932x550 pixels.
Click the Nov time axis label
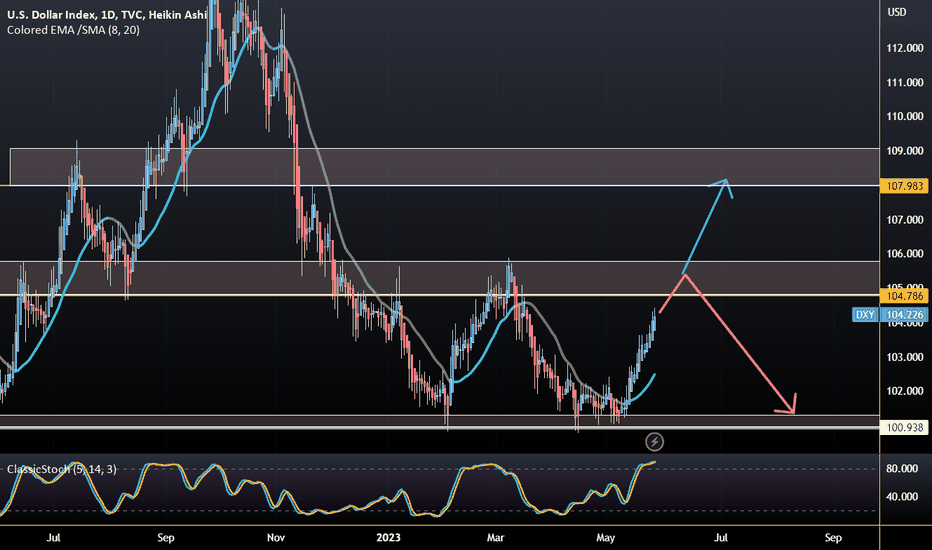point(276,538)
